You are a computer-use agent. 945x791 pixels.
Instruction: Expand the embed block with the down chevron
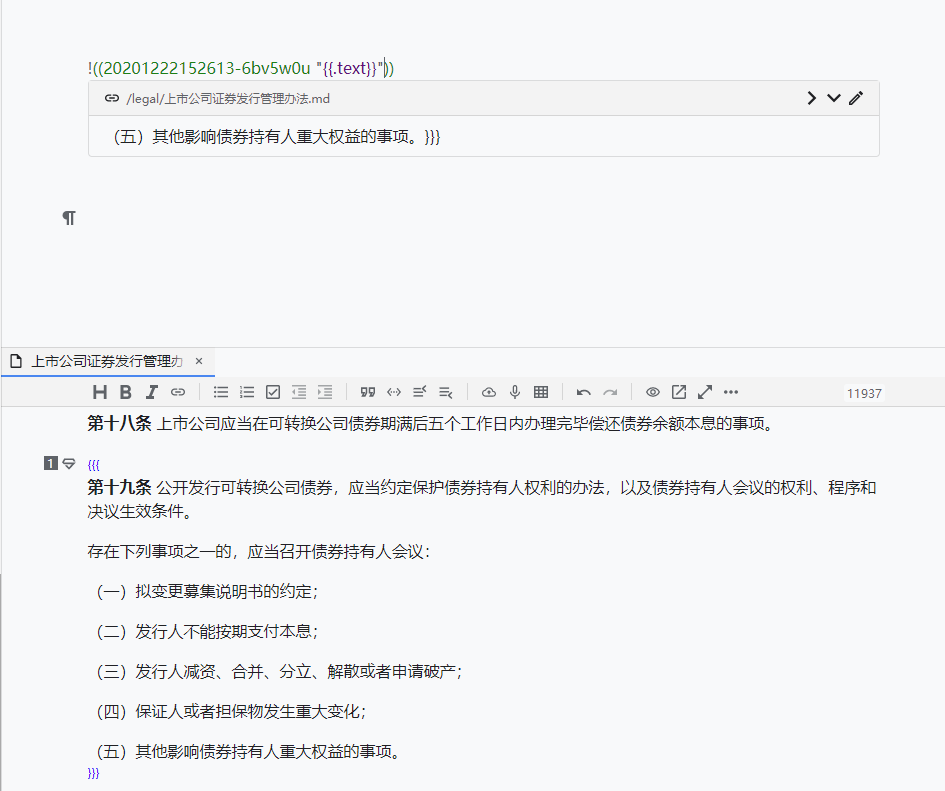833,98
